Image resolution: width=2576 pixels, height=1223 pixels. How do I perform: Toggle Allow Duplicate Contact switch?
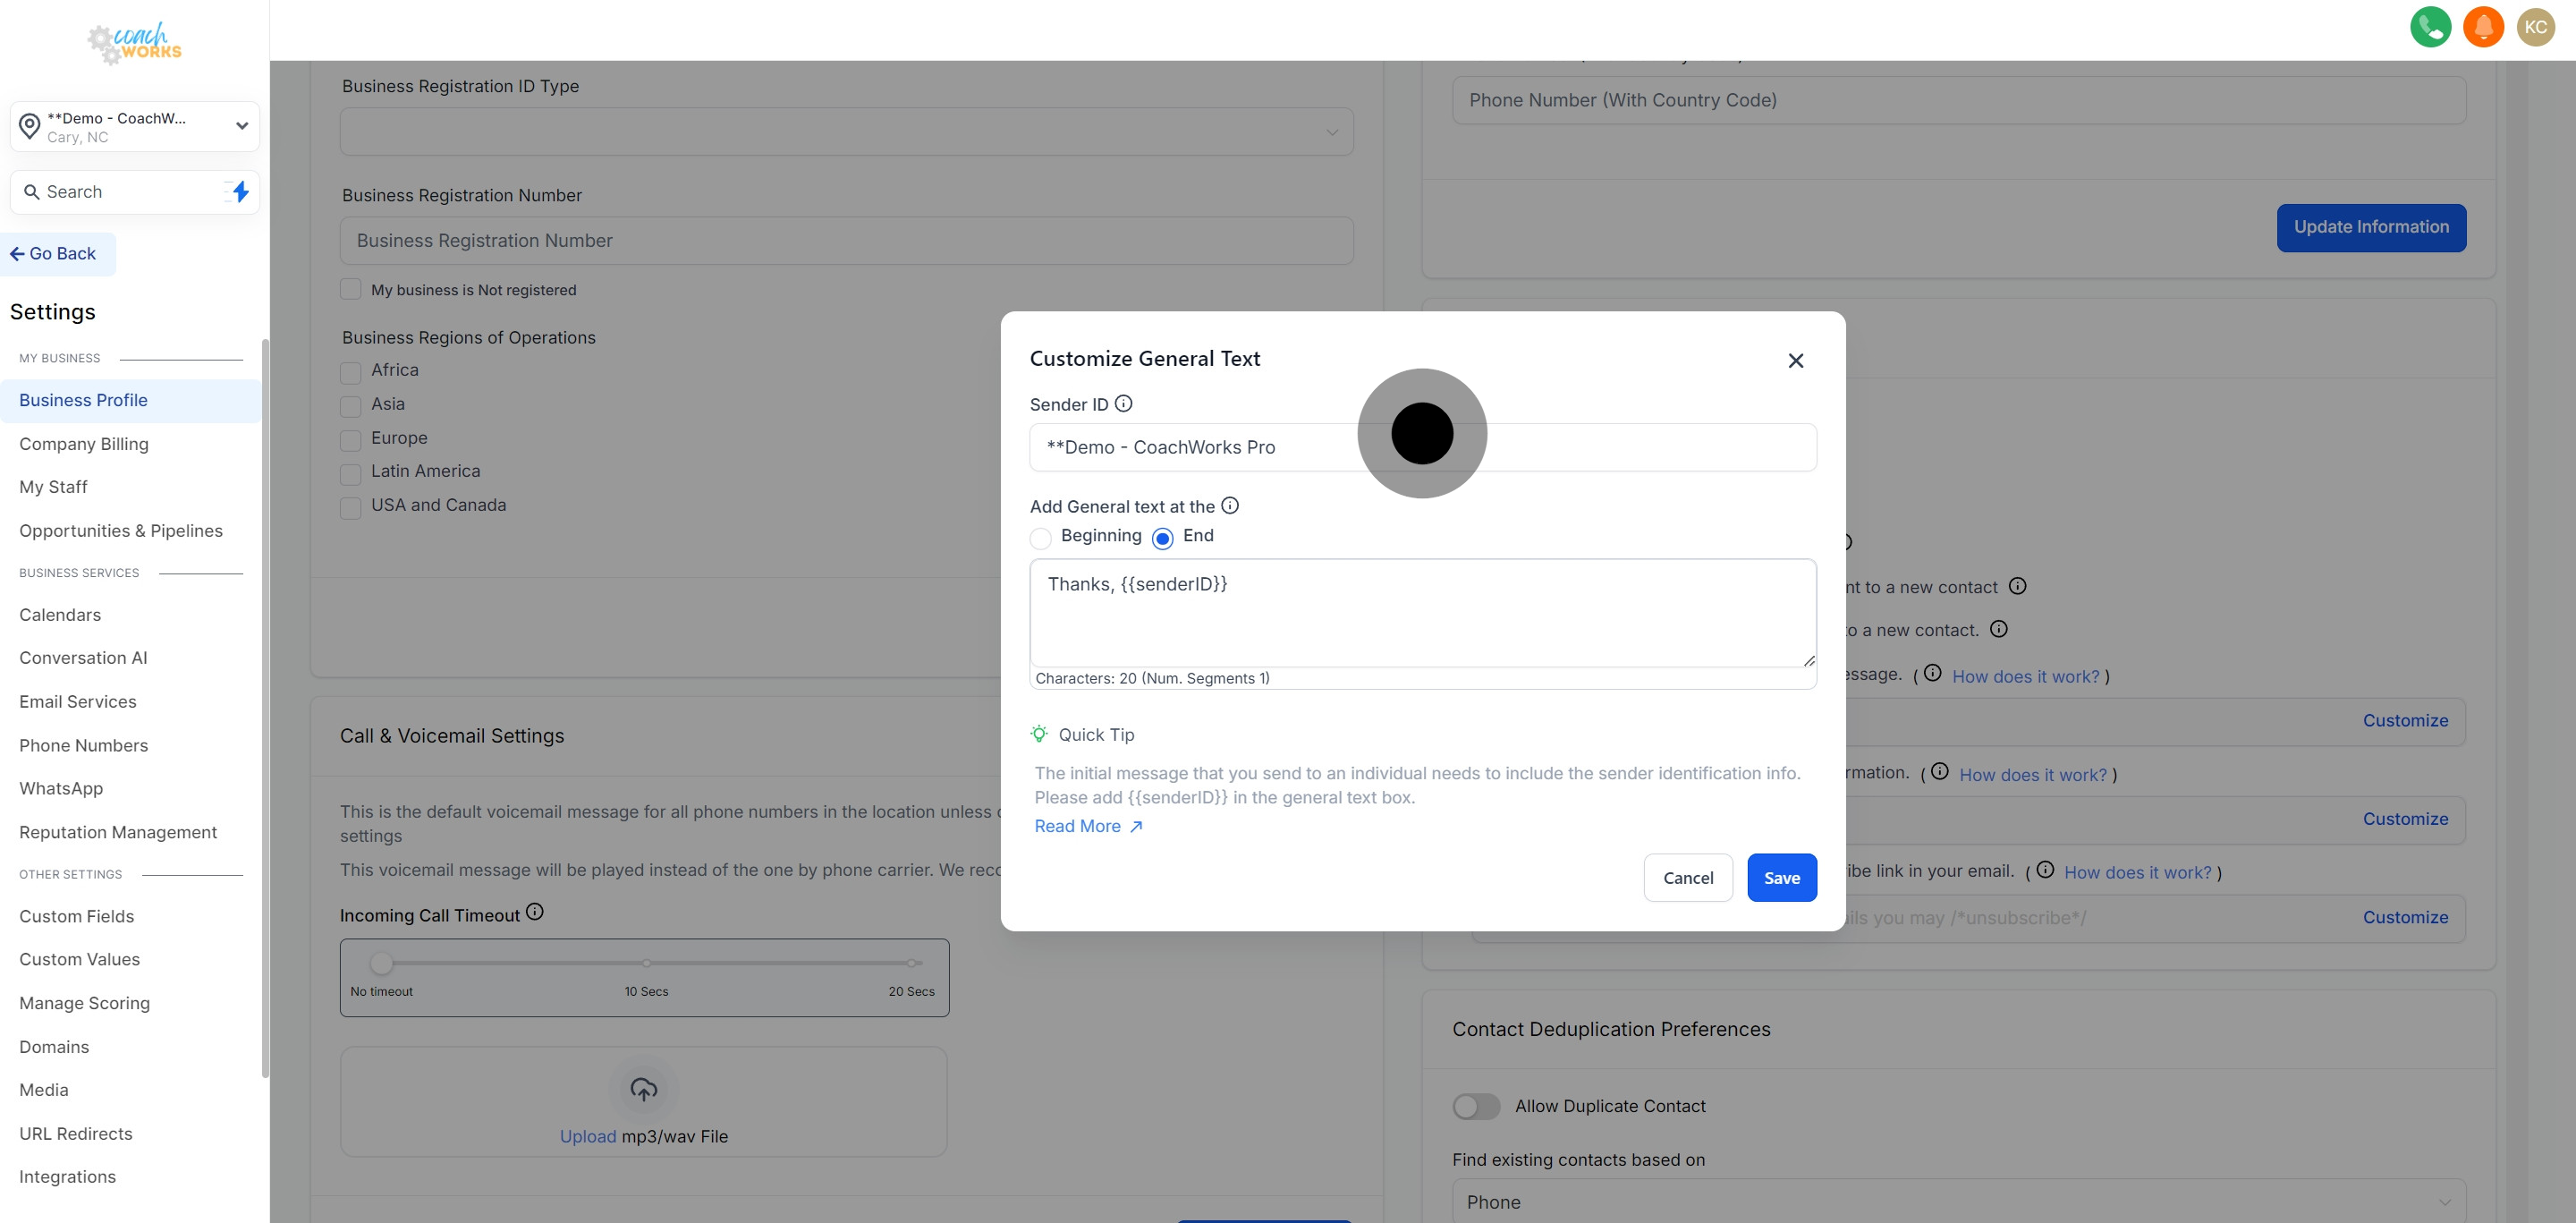(x=1476, y=1106)
